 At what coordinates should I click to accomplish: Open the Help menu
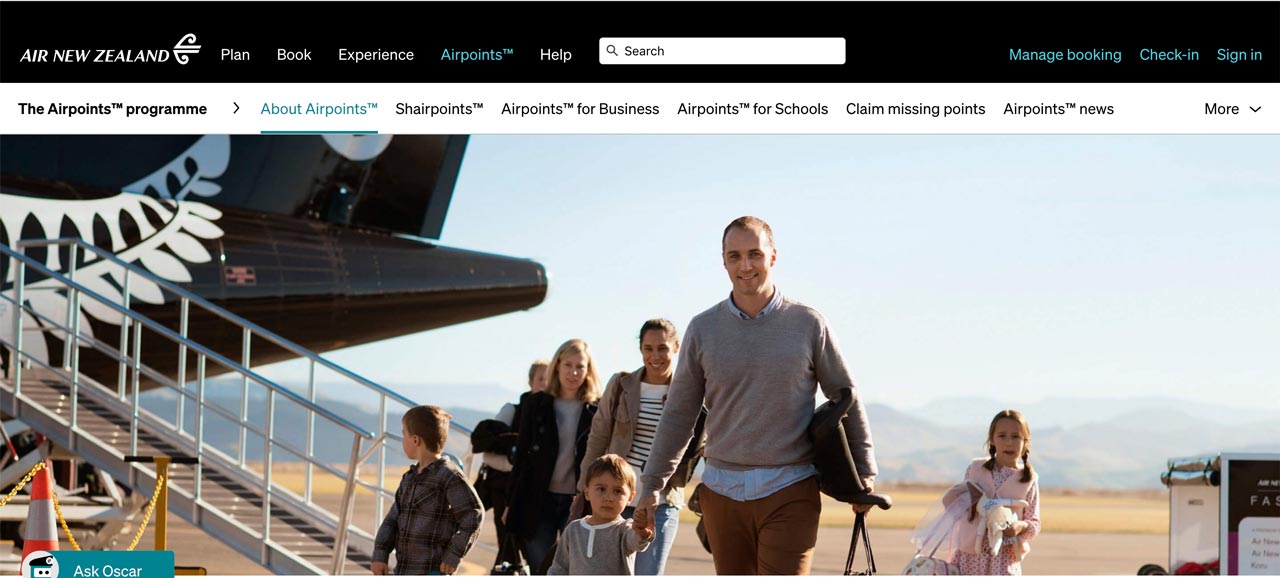(x=556, y=55)
